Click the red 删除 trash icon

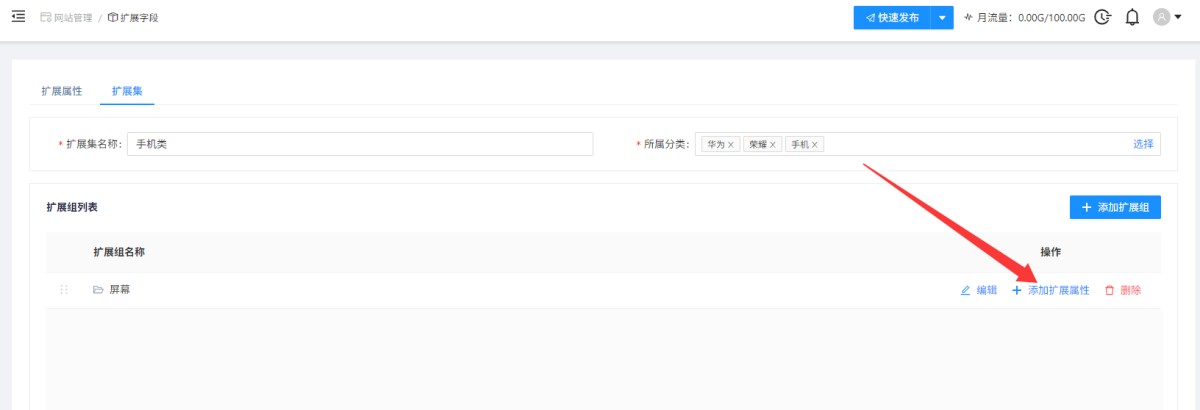(x=1109, y=290)
